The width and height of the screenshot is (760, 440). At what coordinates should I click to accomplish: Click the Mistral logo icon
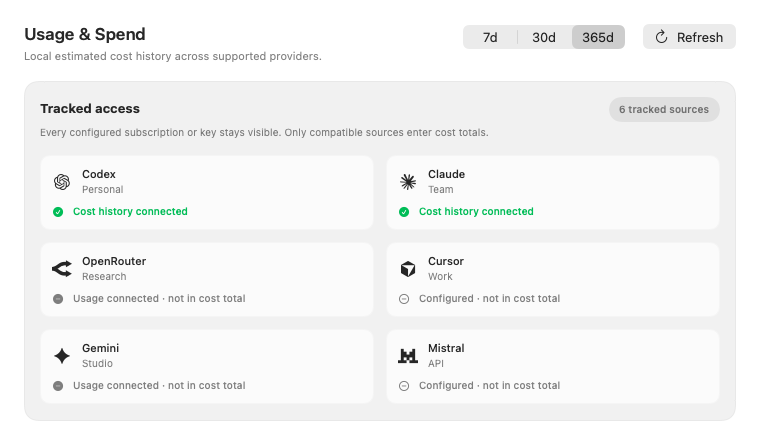click(x=408, y=356)
